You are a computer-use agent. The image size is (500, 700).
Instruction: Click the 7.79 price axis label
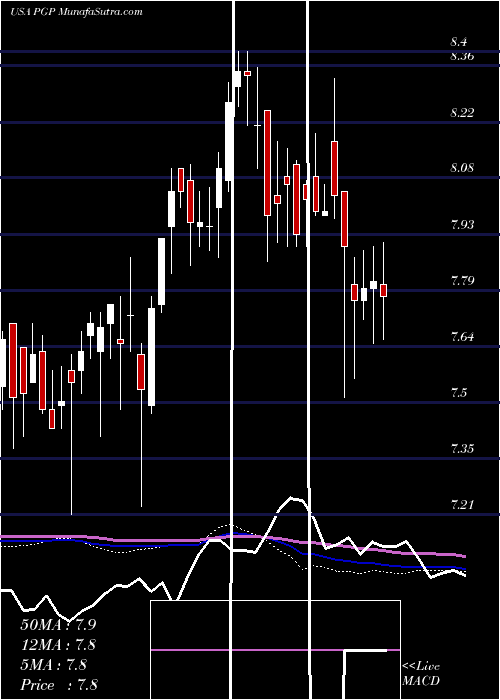(x=462, y=281)
